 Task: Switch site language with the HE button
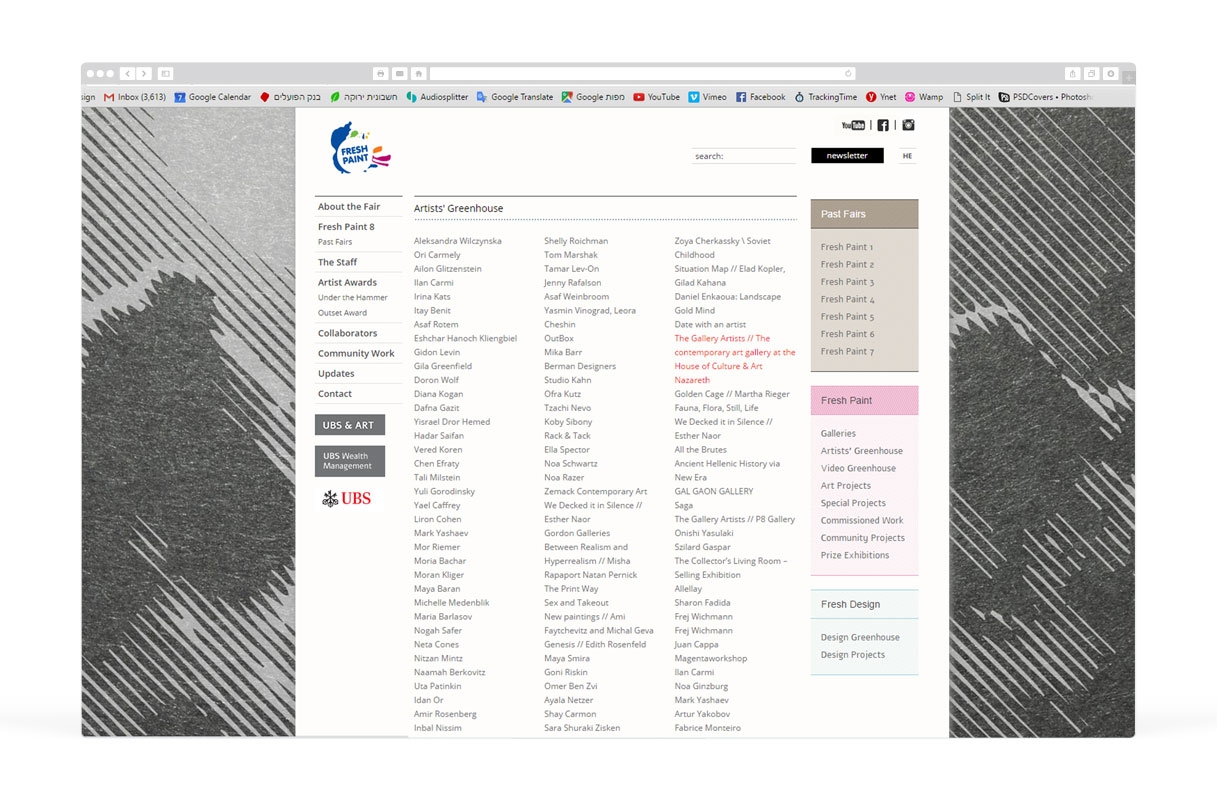pos(907,156)
